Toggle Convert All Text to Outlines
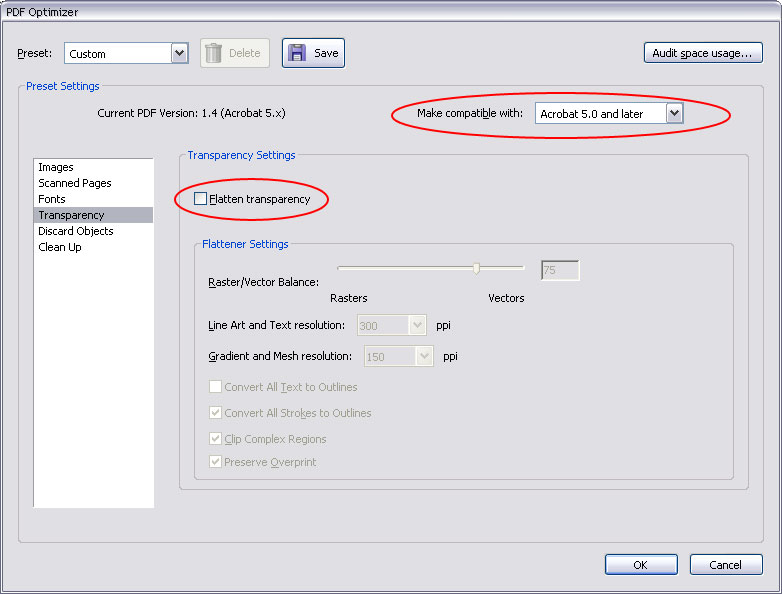Viewport: 782px width, 594px height. [x=215, y=387]
